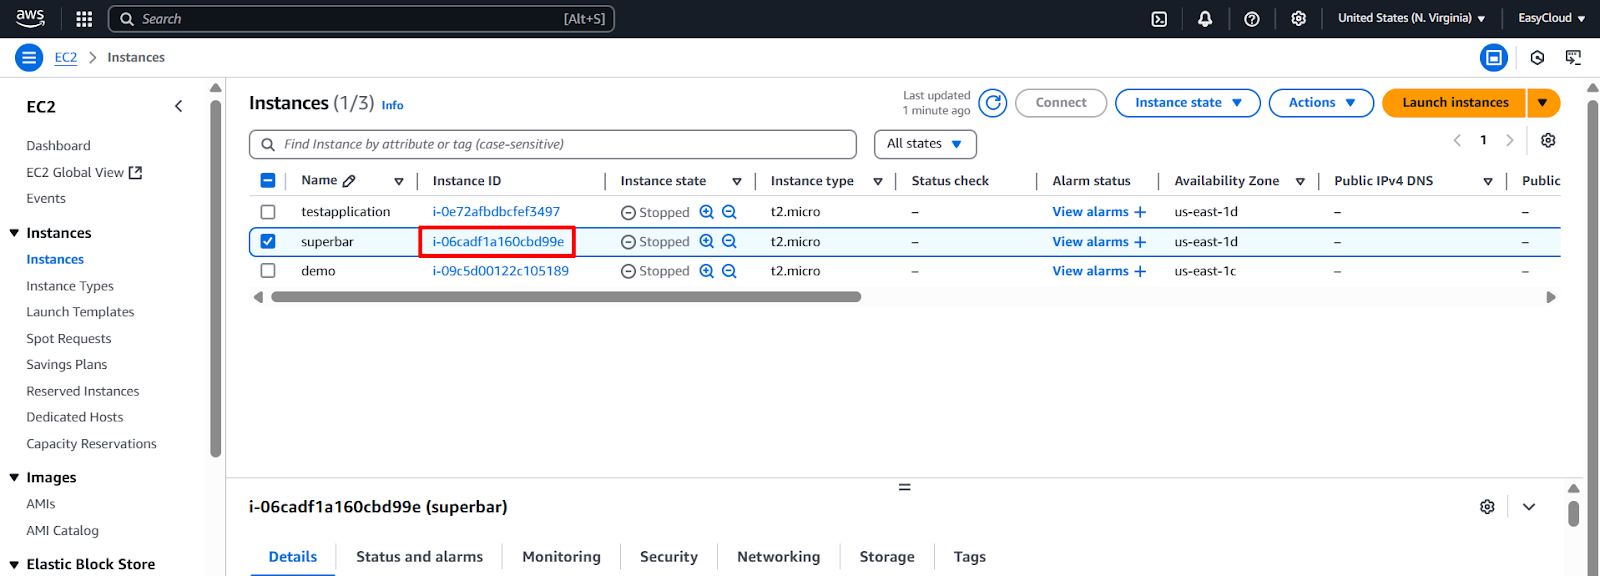This screenshot has width=1600, height=576.
Task: Collapse the Images sidebar section
Action: click(x=14, y=478)
